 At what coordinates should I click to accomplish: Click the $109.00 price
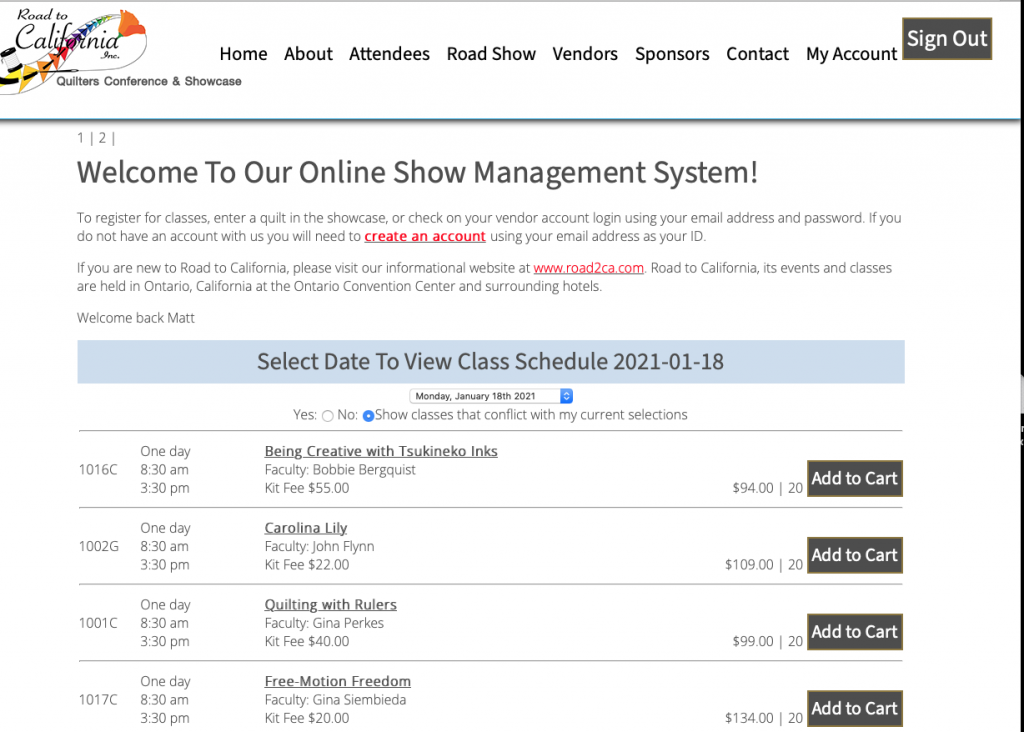(749, 564)
